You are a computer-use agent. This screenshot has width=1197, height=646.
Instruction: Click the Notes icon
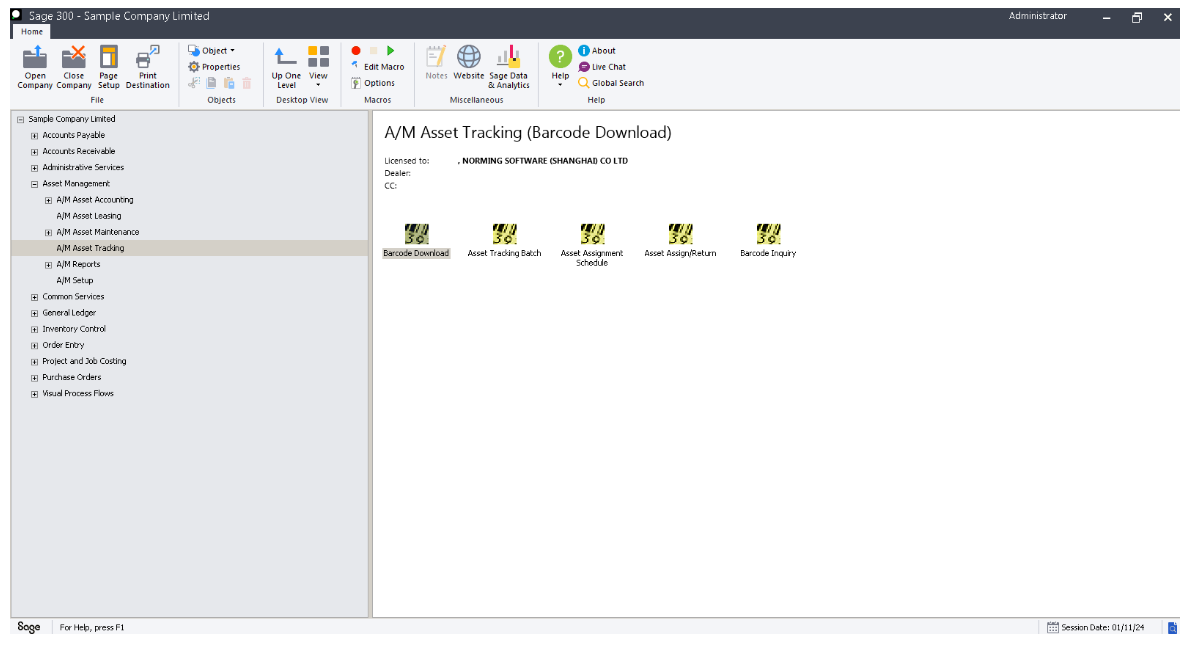[x=436, y=63]
